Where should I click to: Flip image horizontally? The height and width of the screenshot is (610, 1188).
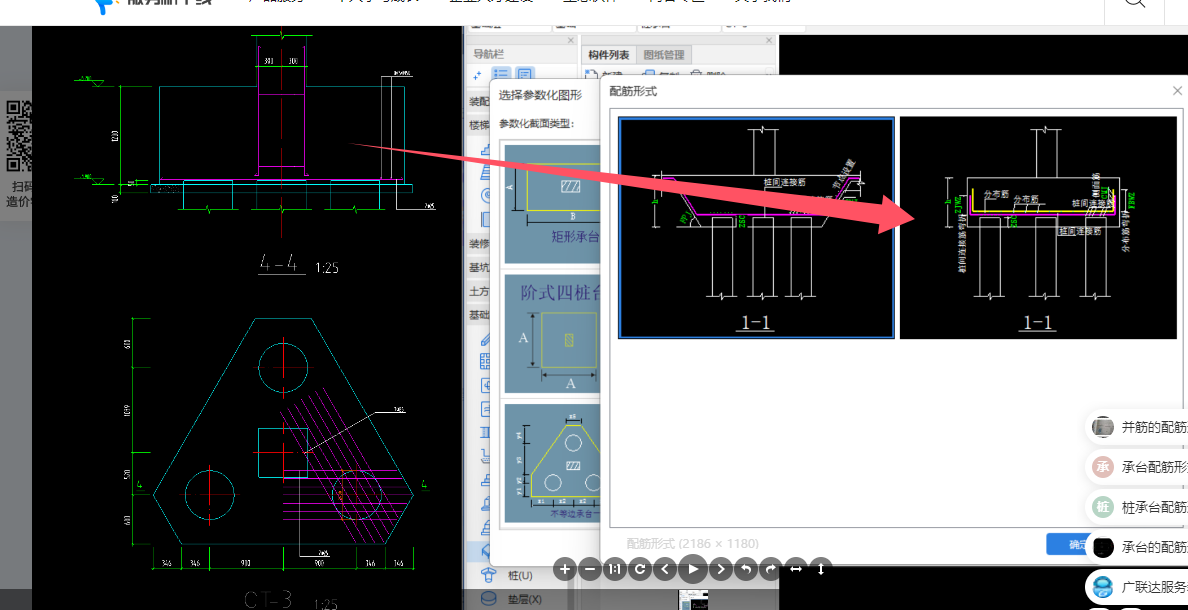click(796, 569)
